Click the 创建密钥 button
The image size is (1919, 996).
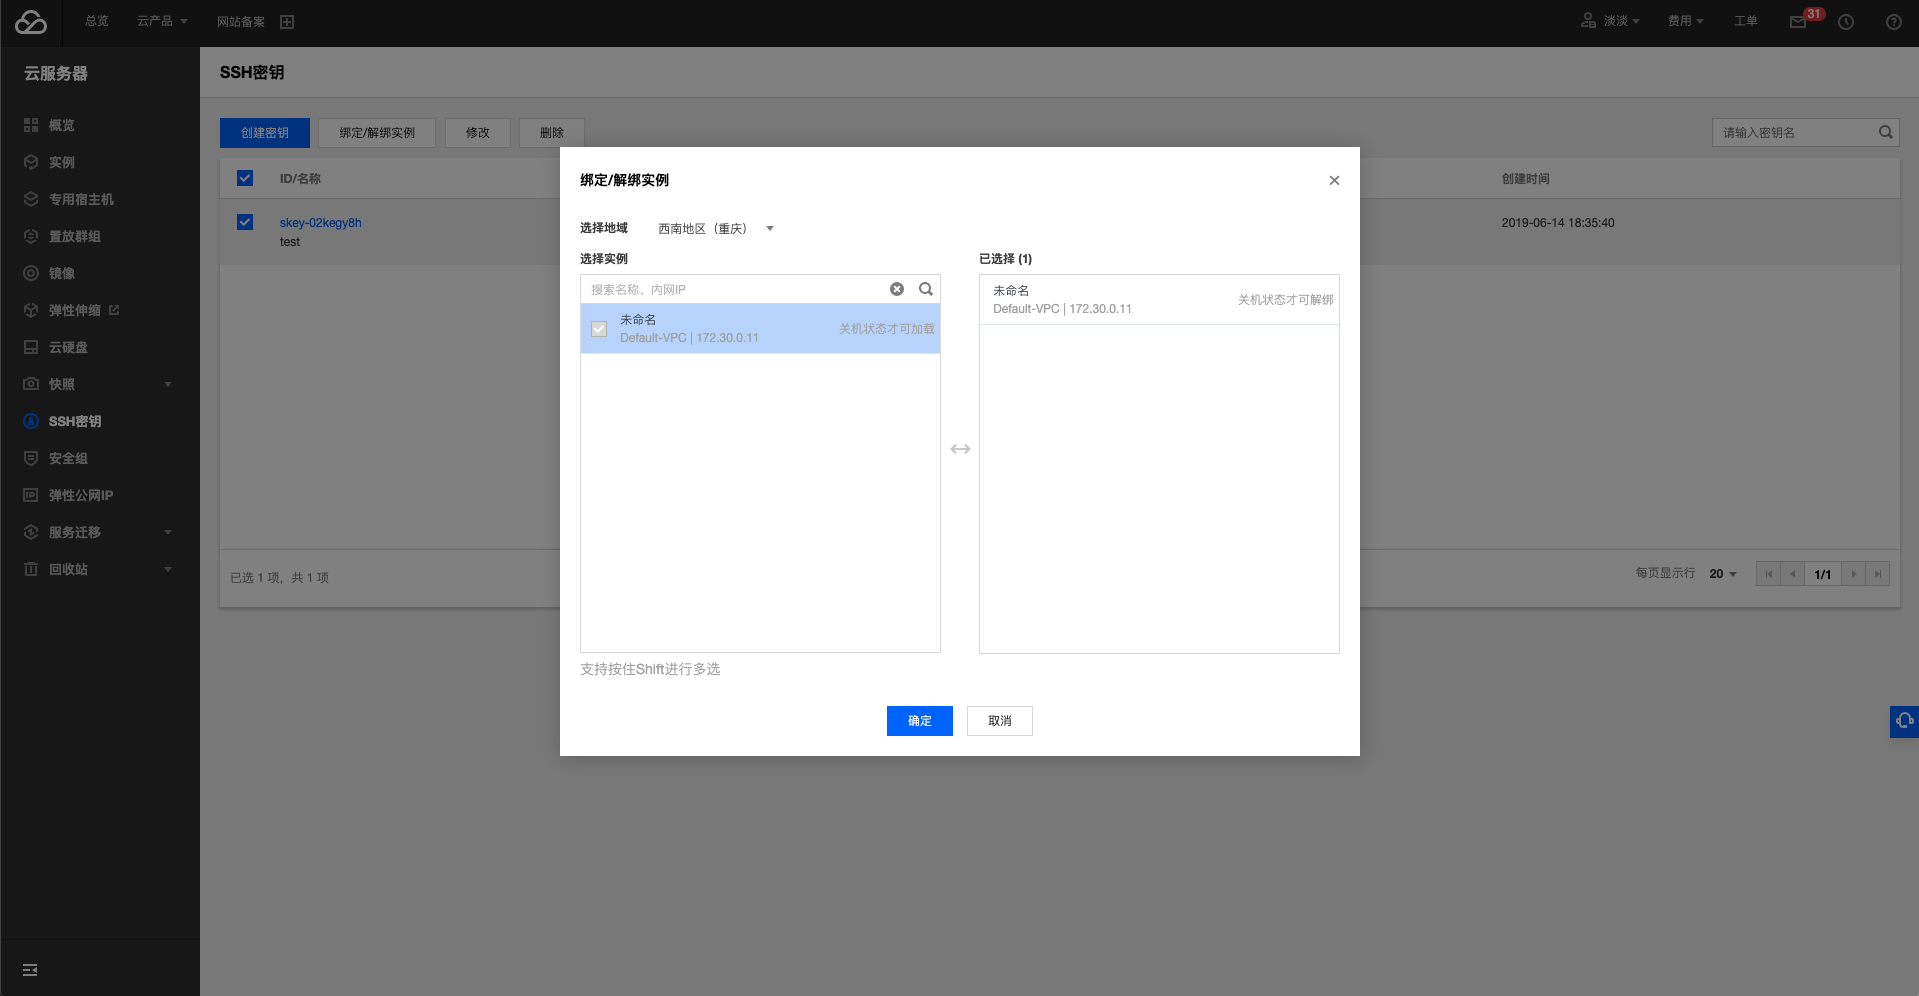[265, 133]
